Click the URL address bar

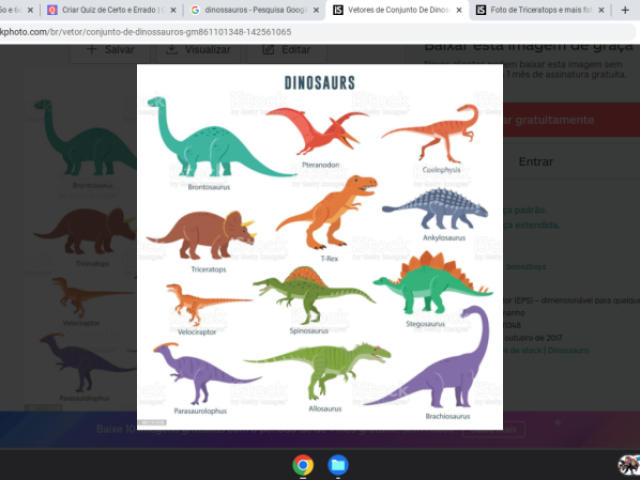316,32
